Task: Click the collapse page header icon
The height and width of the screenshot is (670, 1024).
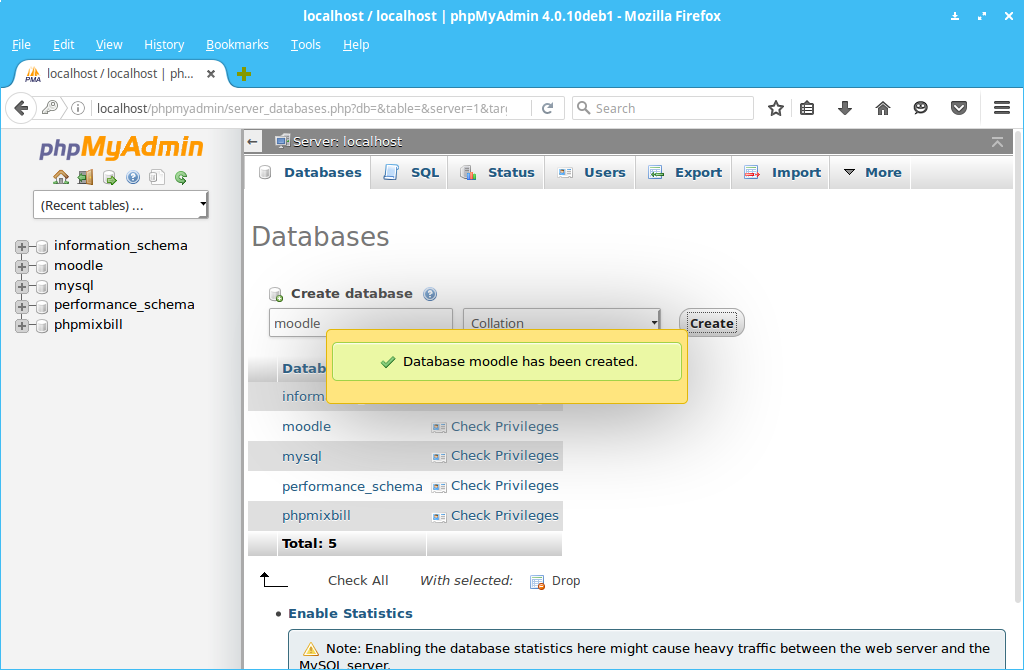Action: pos(997,142)
